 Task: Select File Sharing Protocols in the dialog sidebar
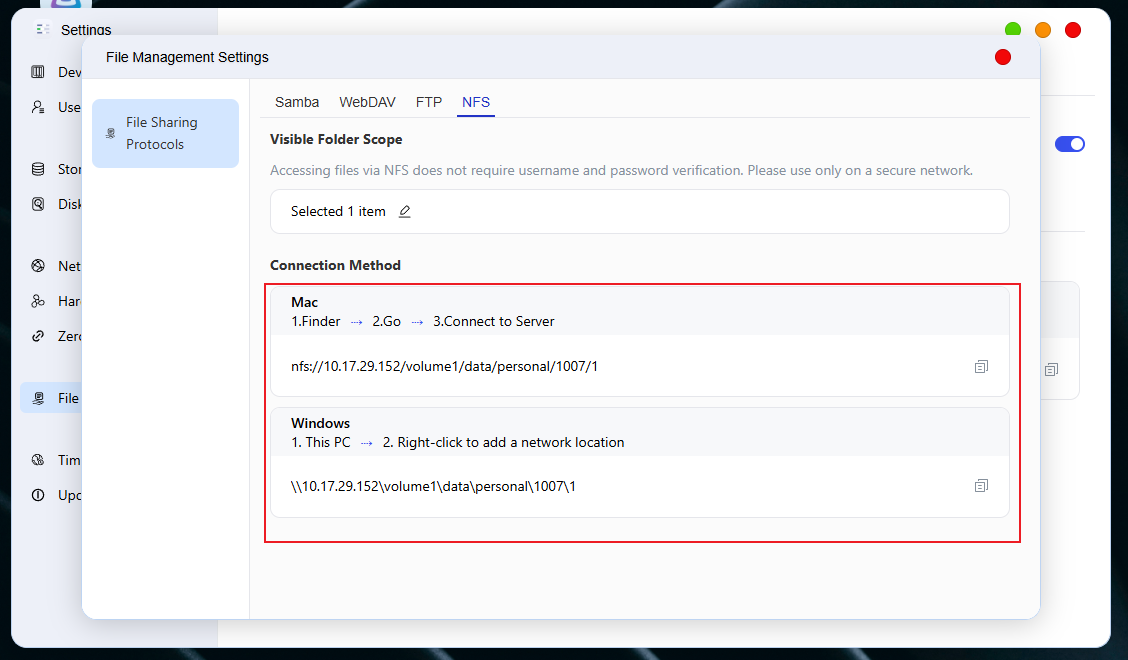tap(165, 133)
